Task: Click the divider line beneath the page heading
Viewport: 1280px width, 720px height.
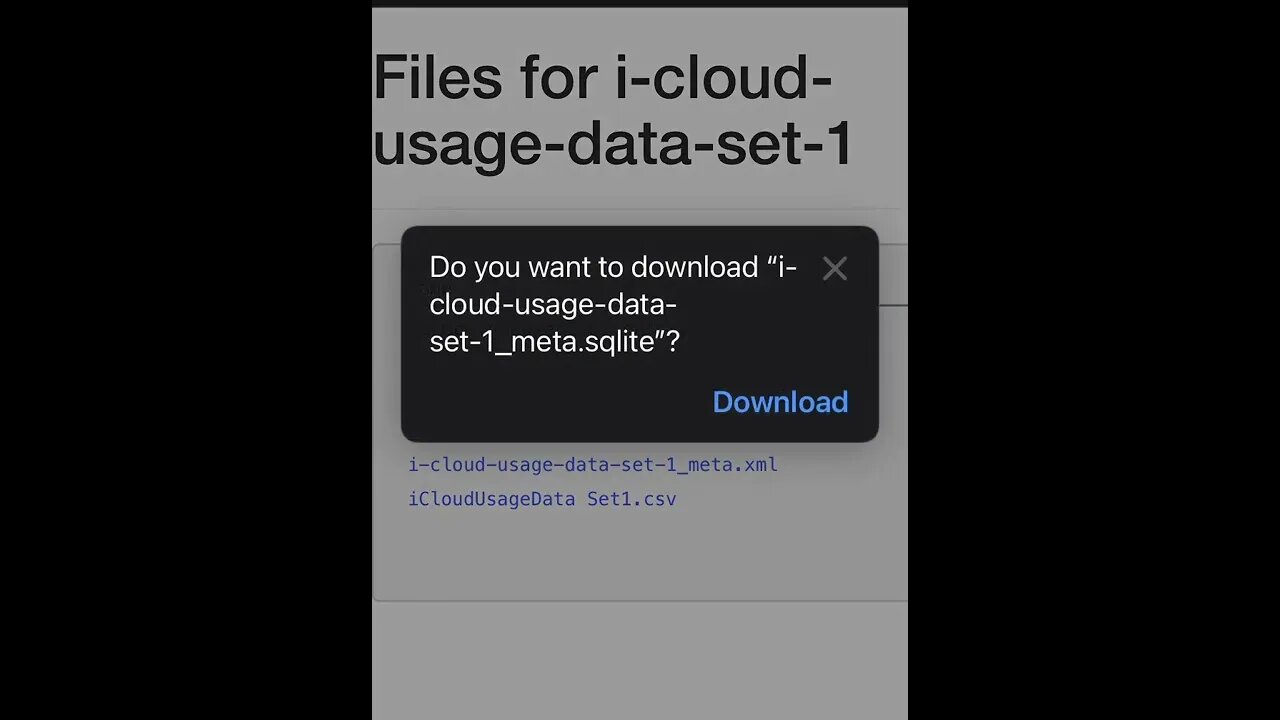Action: 640,209
